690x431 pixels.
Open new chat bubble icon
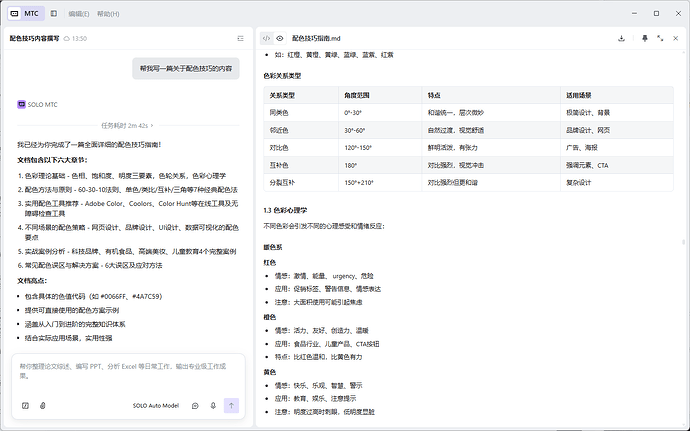(195, 405)
